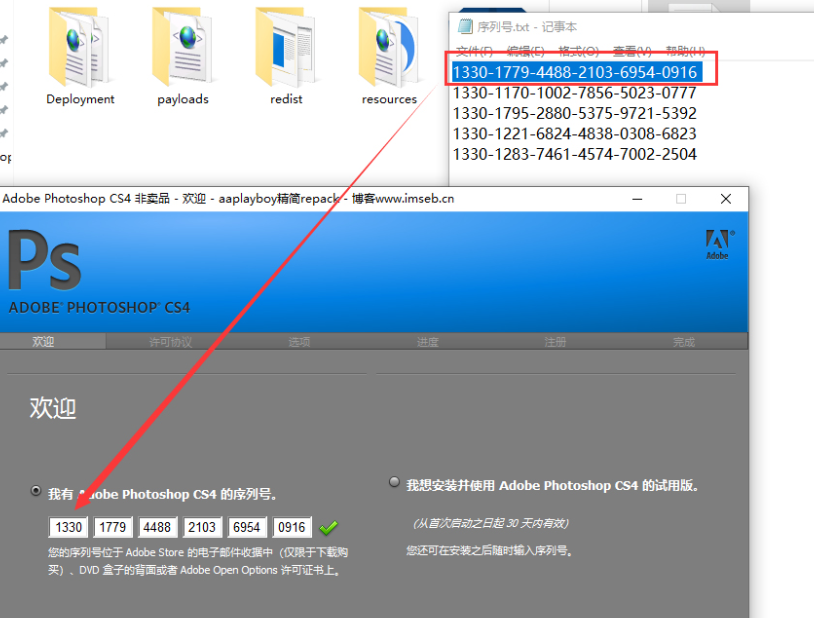Open Notepad's 格式(O) menu
The width and height of the screenshot is (814, 618).
pos(578,51)
